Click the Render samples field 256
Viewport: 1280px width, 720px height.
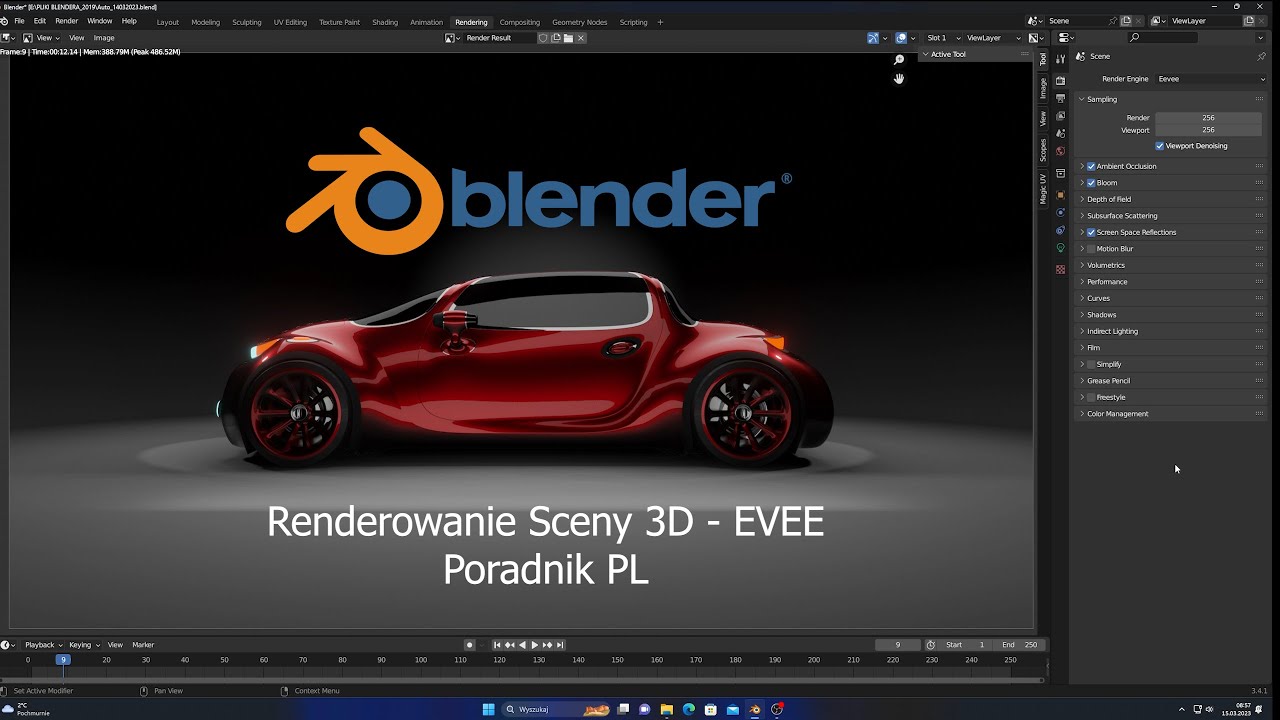click(x=1208, y=118)
